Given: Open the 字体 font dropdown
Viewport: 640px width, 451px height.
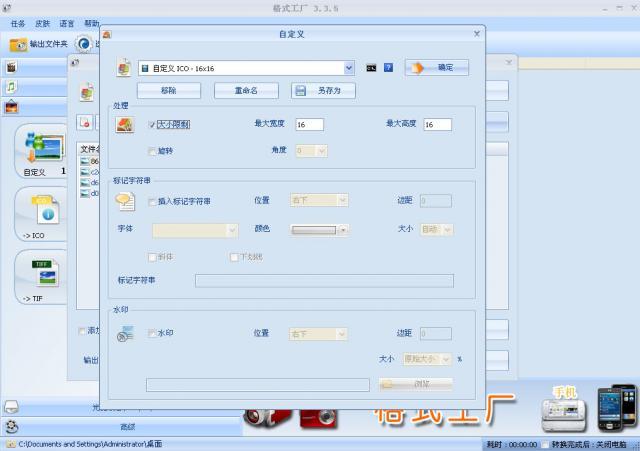Looking at the screenshot, I should (195, 230).
